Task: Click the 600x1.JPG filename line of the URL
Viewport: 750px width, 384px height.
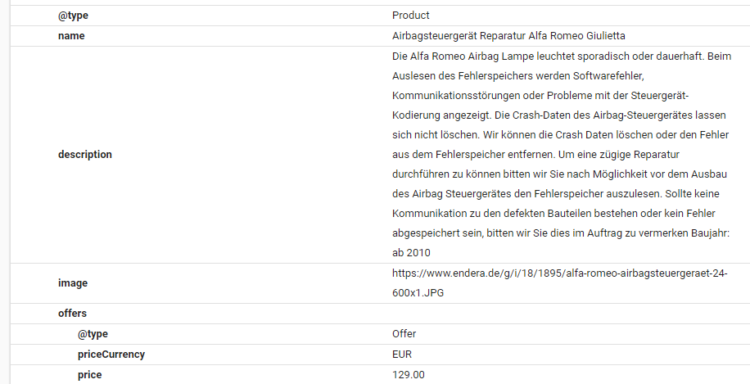Action: click(x=418, y=293)
